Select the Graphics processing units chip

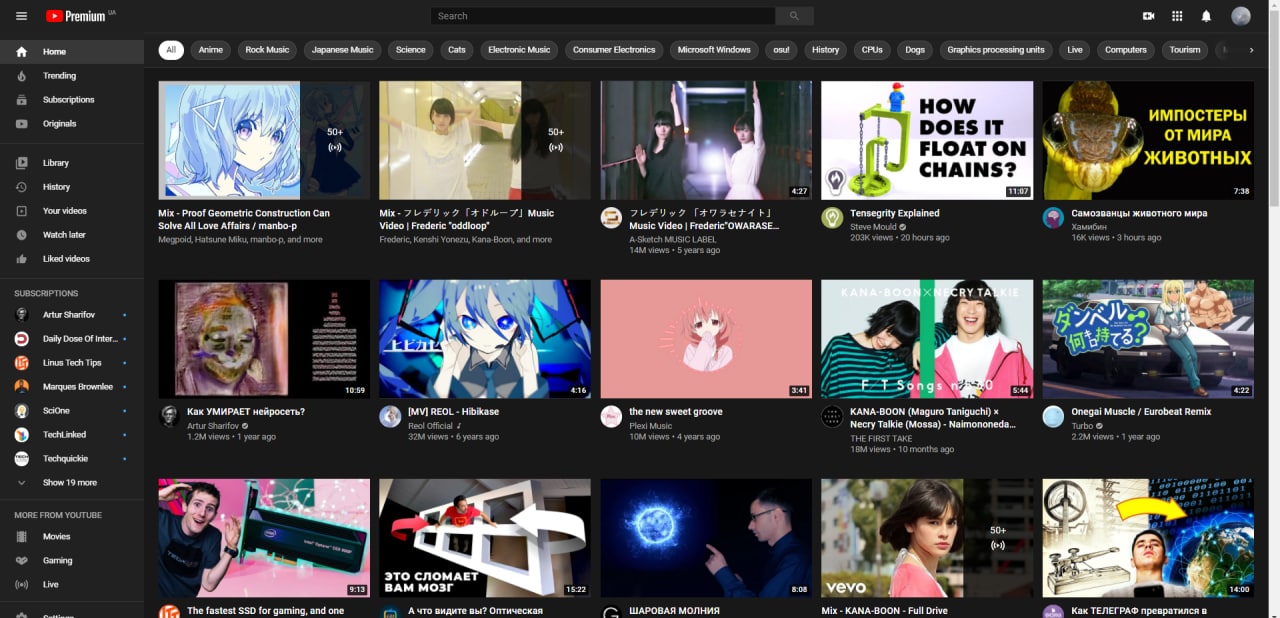pyautogui.click(x=996, y=50)
